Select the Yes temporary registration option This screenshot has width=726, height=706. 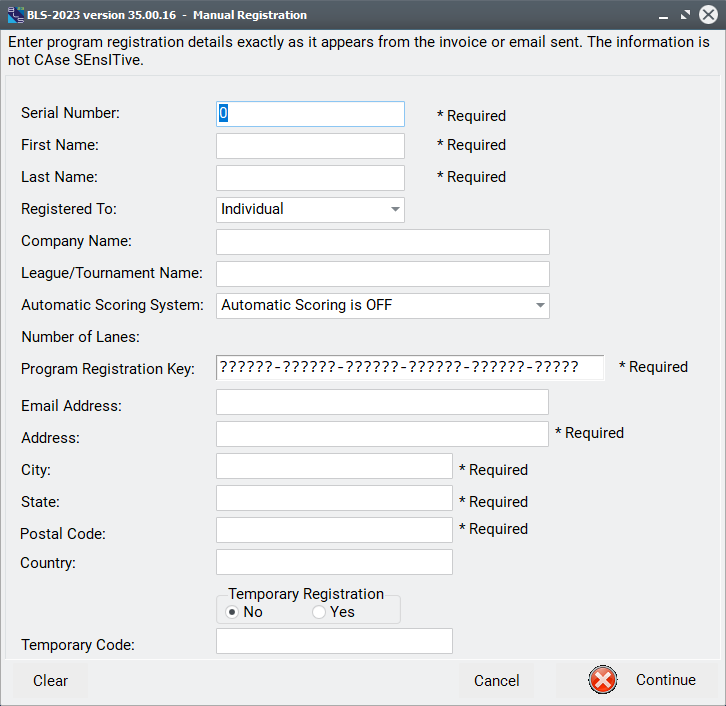(x=319, y=612)
